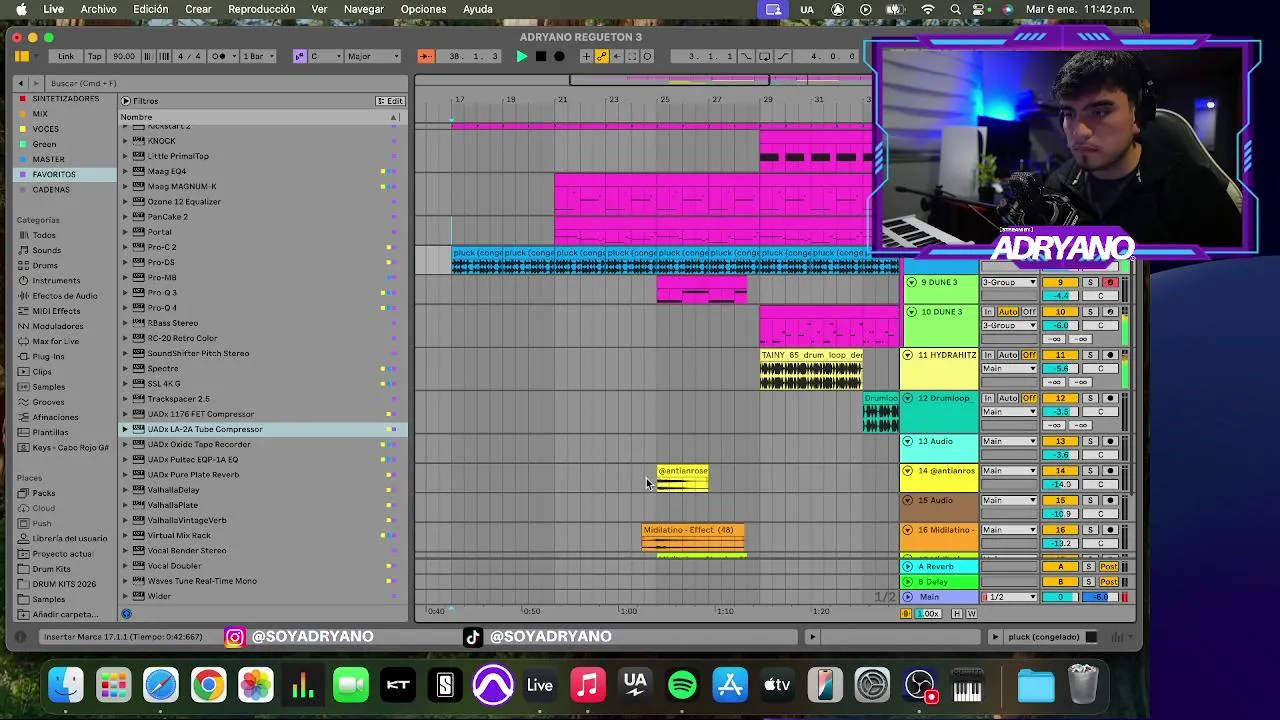Click the browser back arrow
The image size is (1280, 720).
21,83
